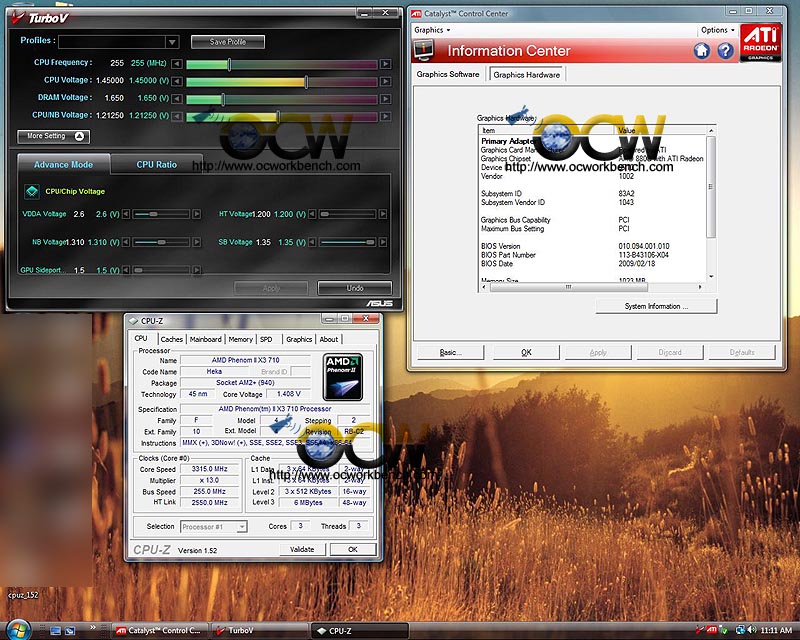Click the Undo button in TurboV

tap(355, 288)
